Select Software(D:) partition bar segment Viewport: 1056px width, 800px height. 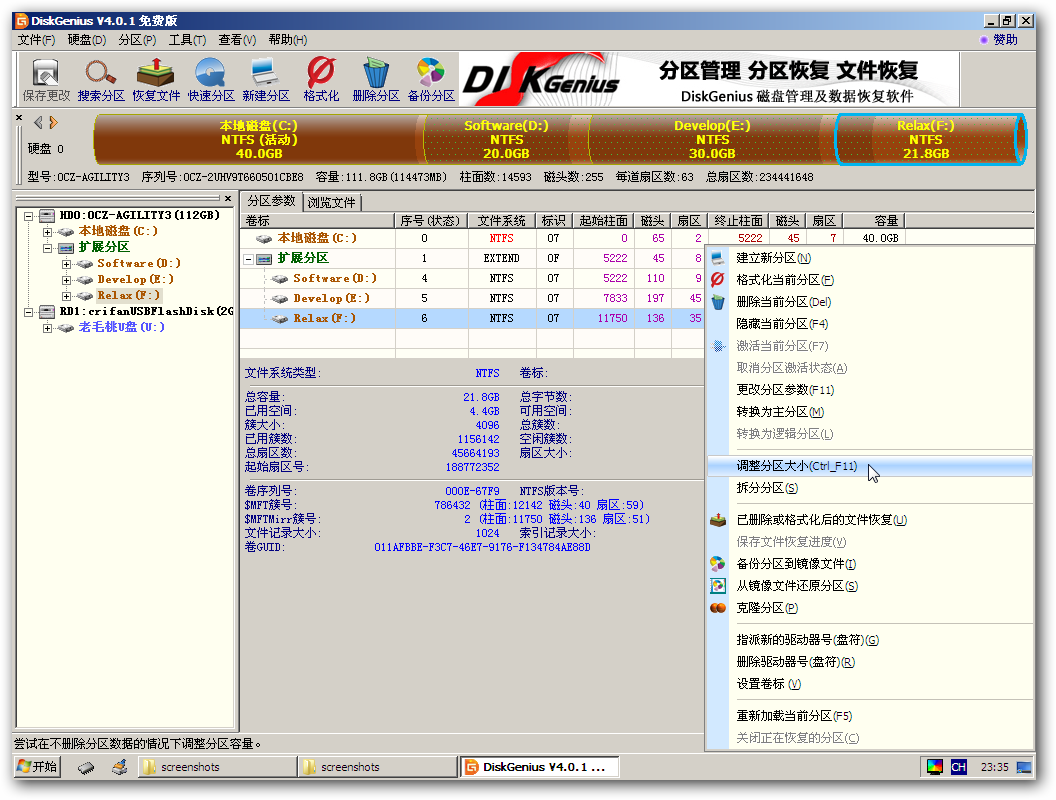point(506,139)
